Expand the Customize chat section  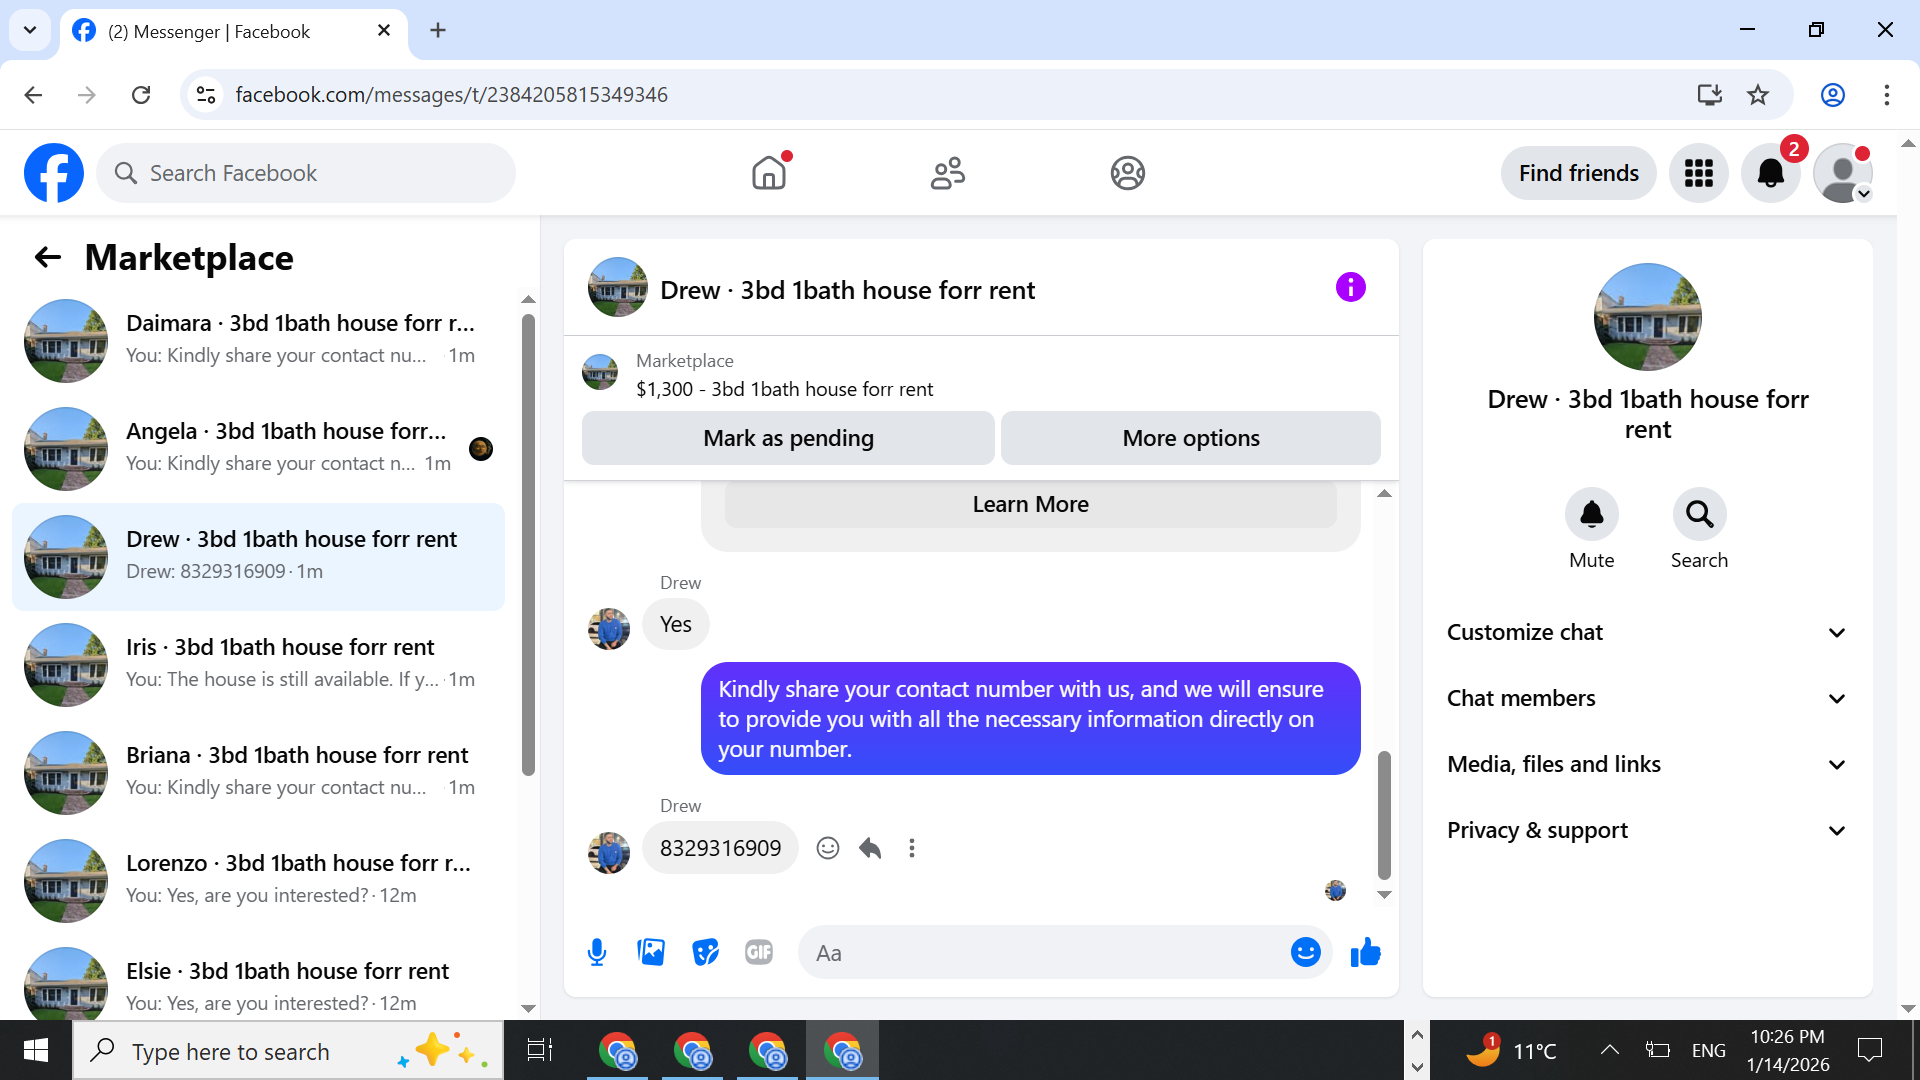click(x=1647, y=632)
